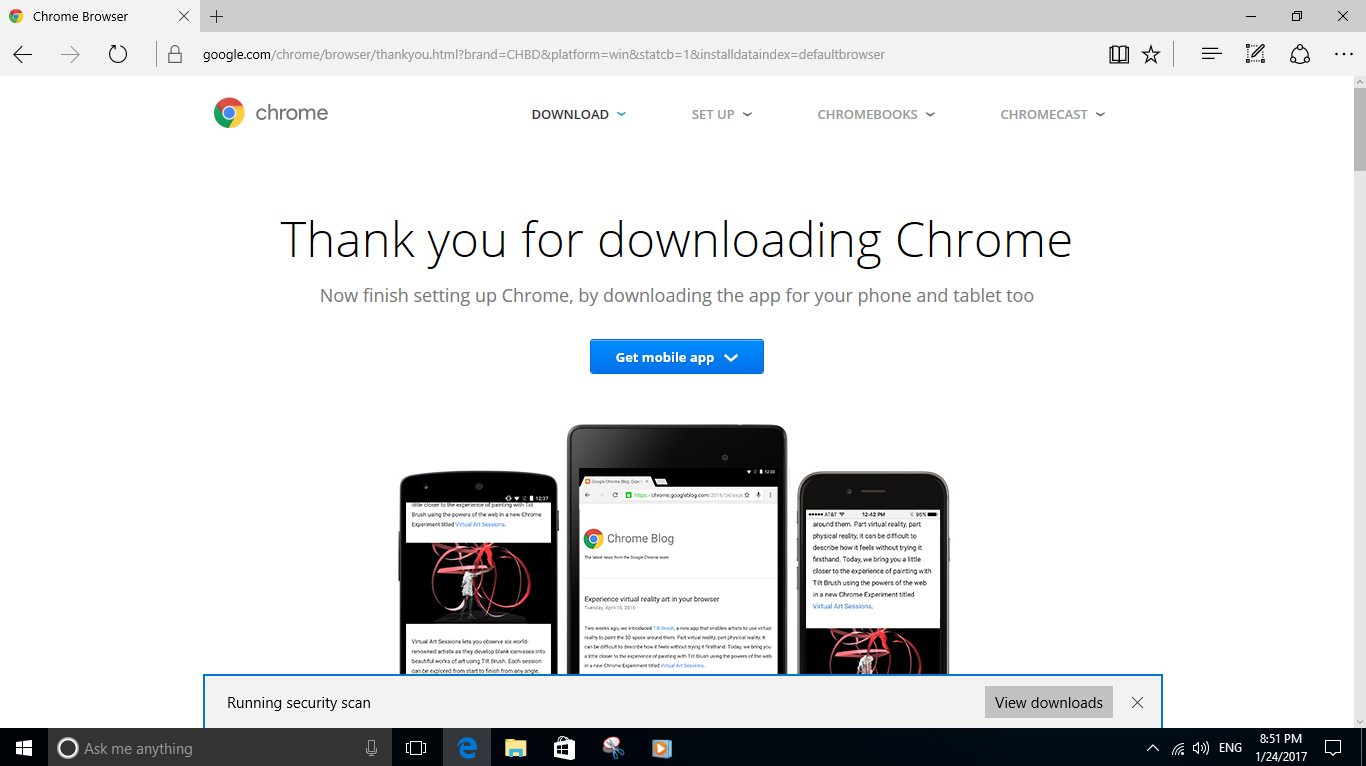Viewport: 1366px width, 766px height.
Task: Go back to the previous page
Action: (x=22, y=54)
